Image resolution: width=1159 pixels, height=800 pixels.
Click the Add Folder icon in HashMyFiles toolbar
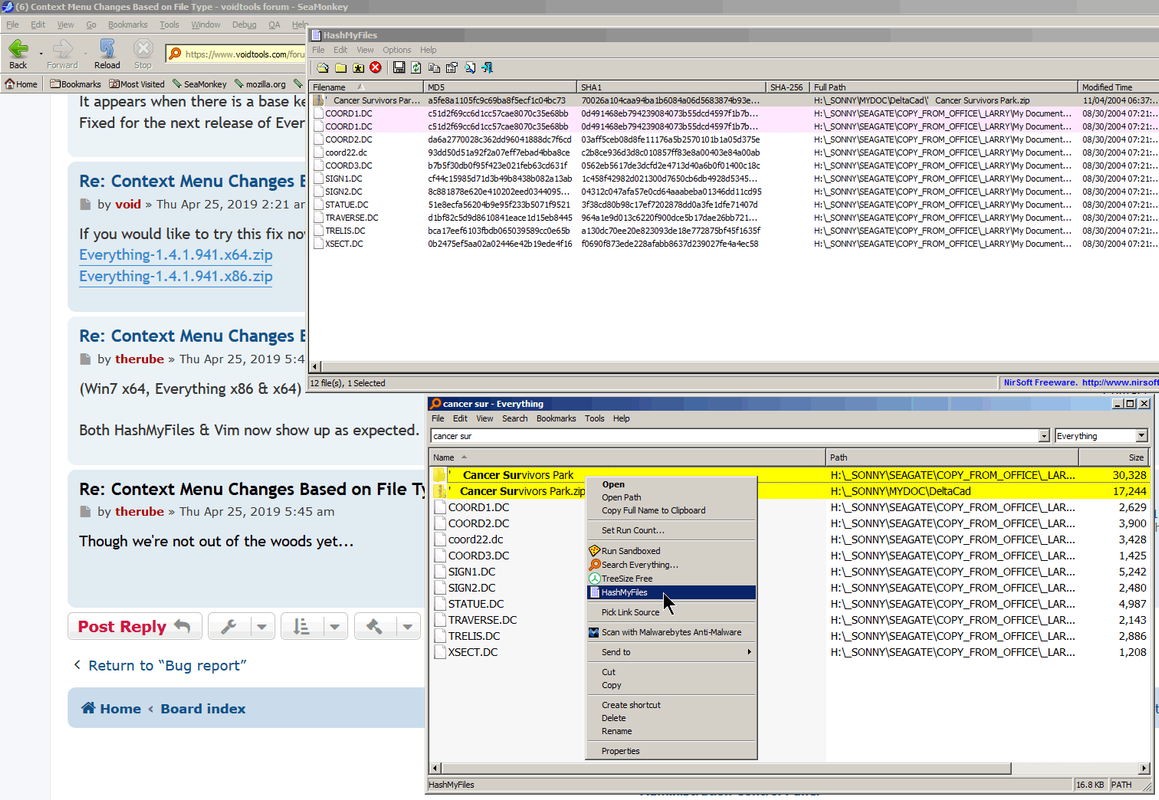point(340,68)
